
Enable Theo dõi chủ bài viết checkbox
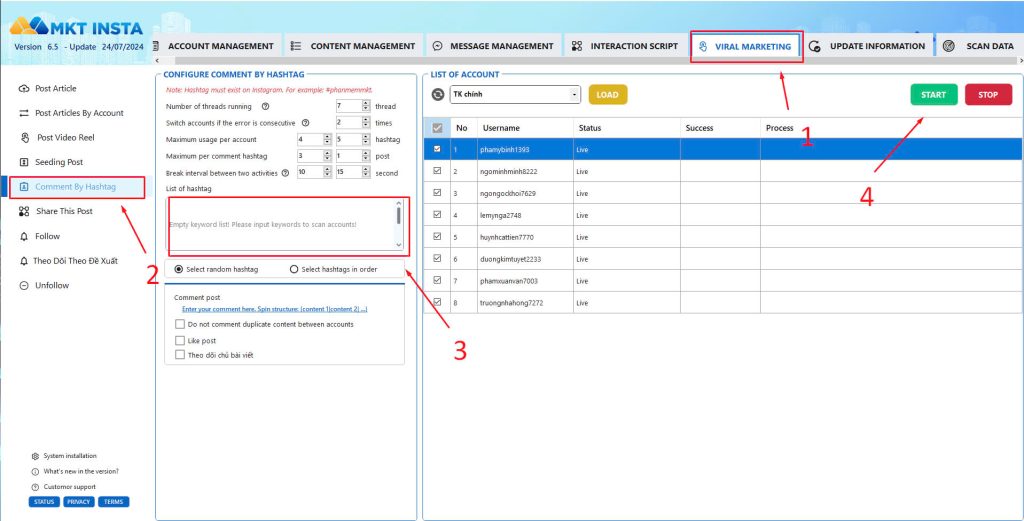tap(180, 355)
